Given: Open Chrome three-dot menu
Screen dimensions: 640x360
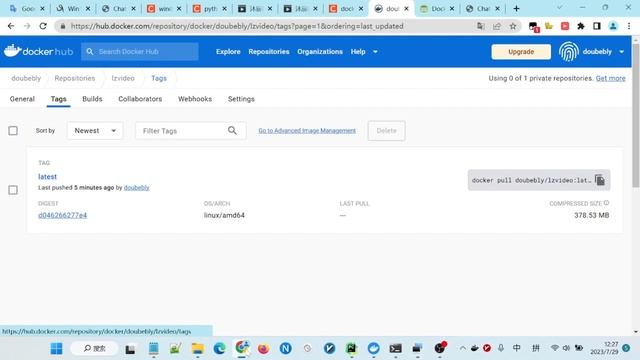Looking at the screenshot, I should [x=629, y=26].
